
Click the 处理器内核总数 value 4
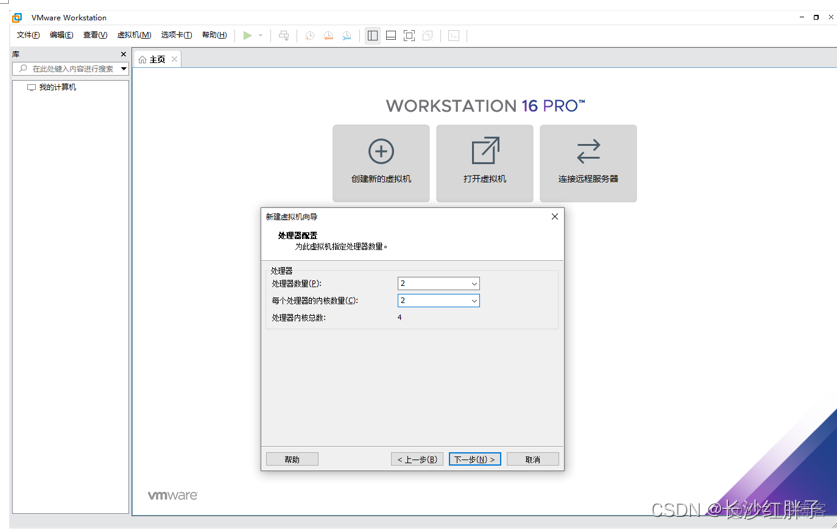click(x=399, y=318)
